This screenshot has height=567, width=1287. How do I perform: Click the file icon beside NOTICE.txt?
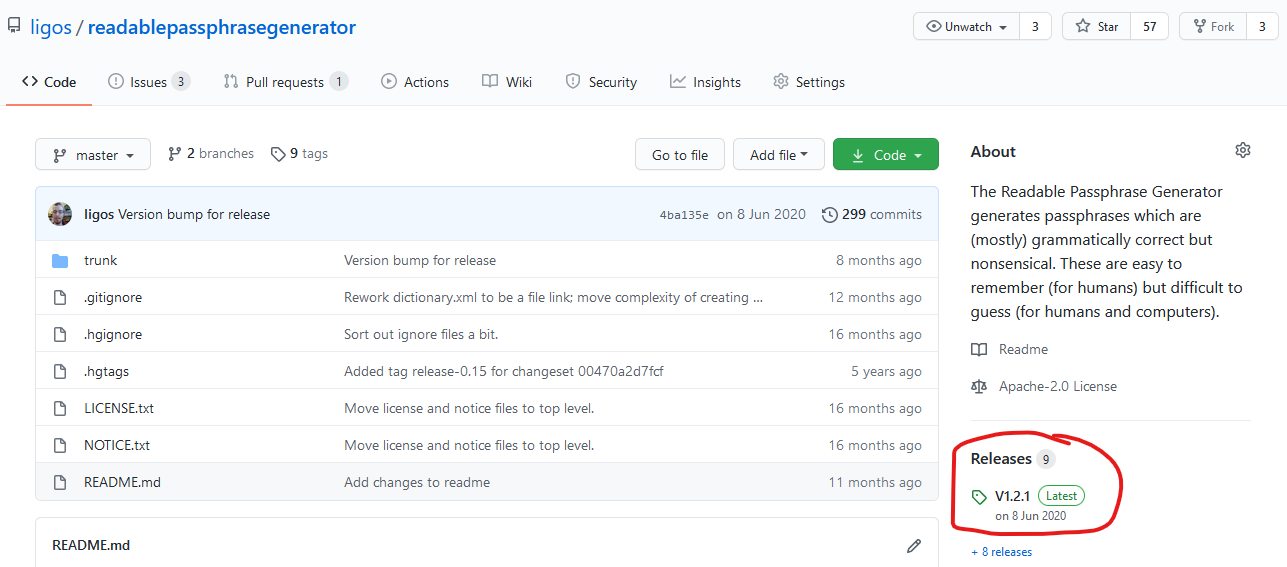60,445
